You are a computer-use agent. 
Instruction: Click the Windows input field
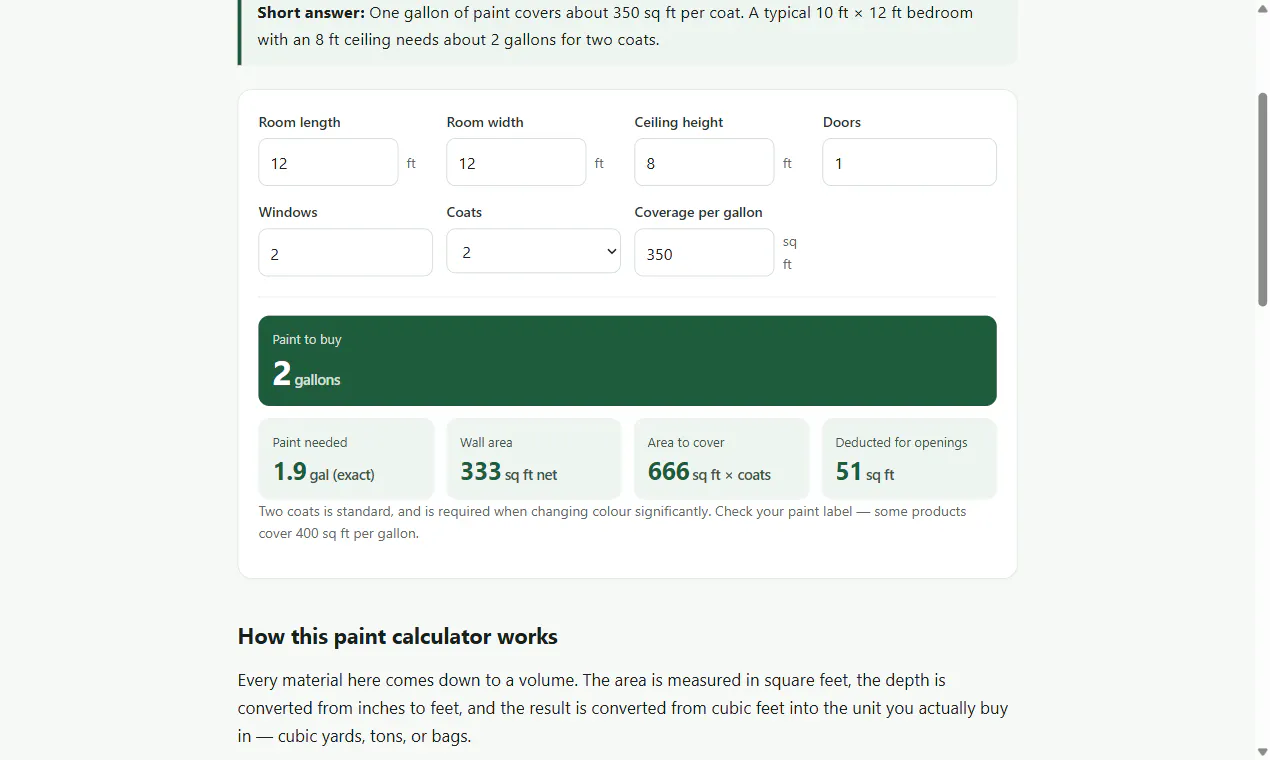[x=345, y=253]
